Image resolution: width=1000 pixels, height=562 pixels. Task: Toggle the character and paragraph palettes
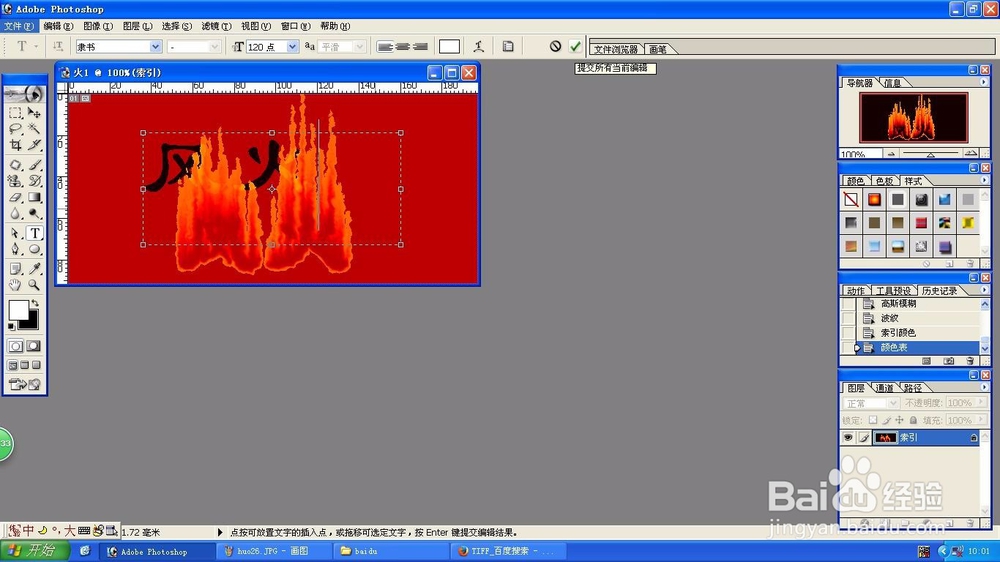pos(508,46)
